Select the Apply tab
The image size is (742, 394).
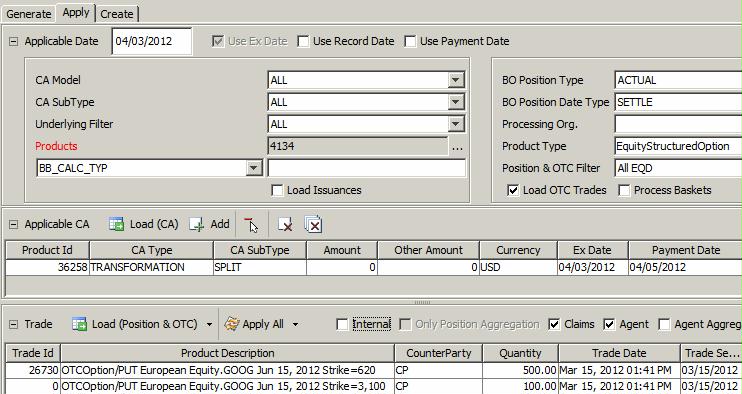coord(76,13)
